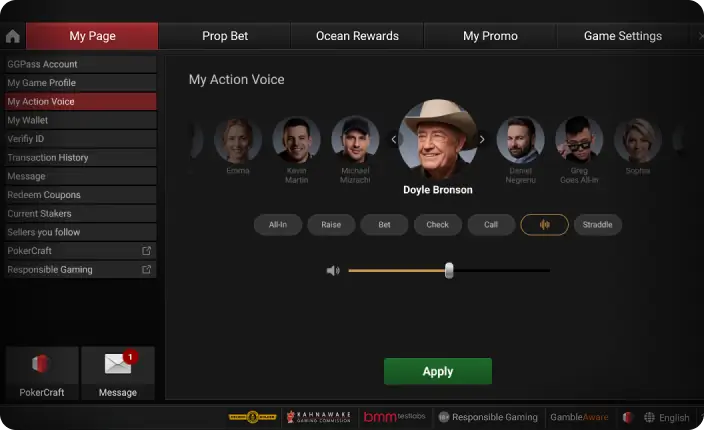Click the gold badge logo in footer
The width and height of the screenshot is (704, 430).
(252, 417)
